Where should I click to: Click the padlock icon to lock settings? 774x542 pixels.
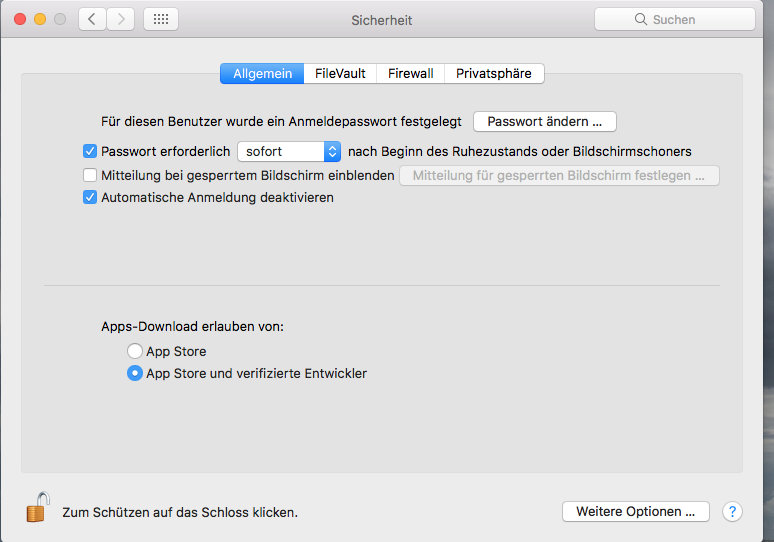[x=37, y=508]
